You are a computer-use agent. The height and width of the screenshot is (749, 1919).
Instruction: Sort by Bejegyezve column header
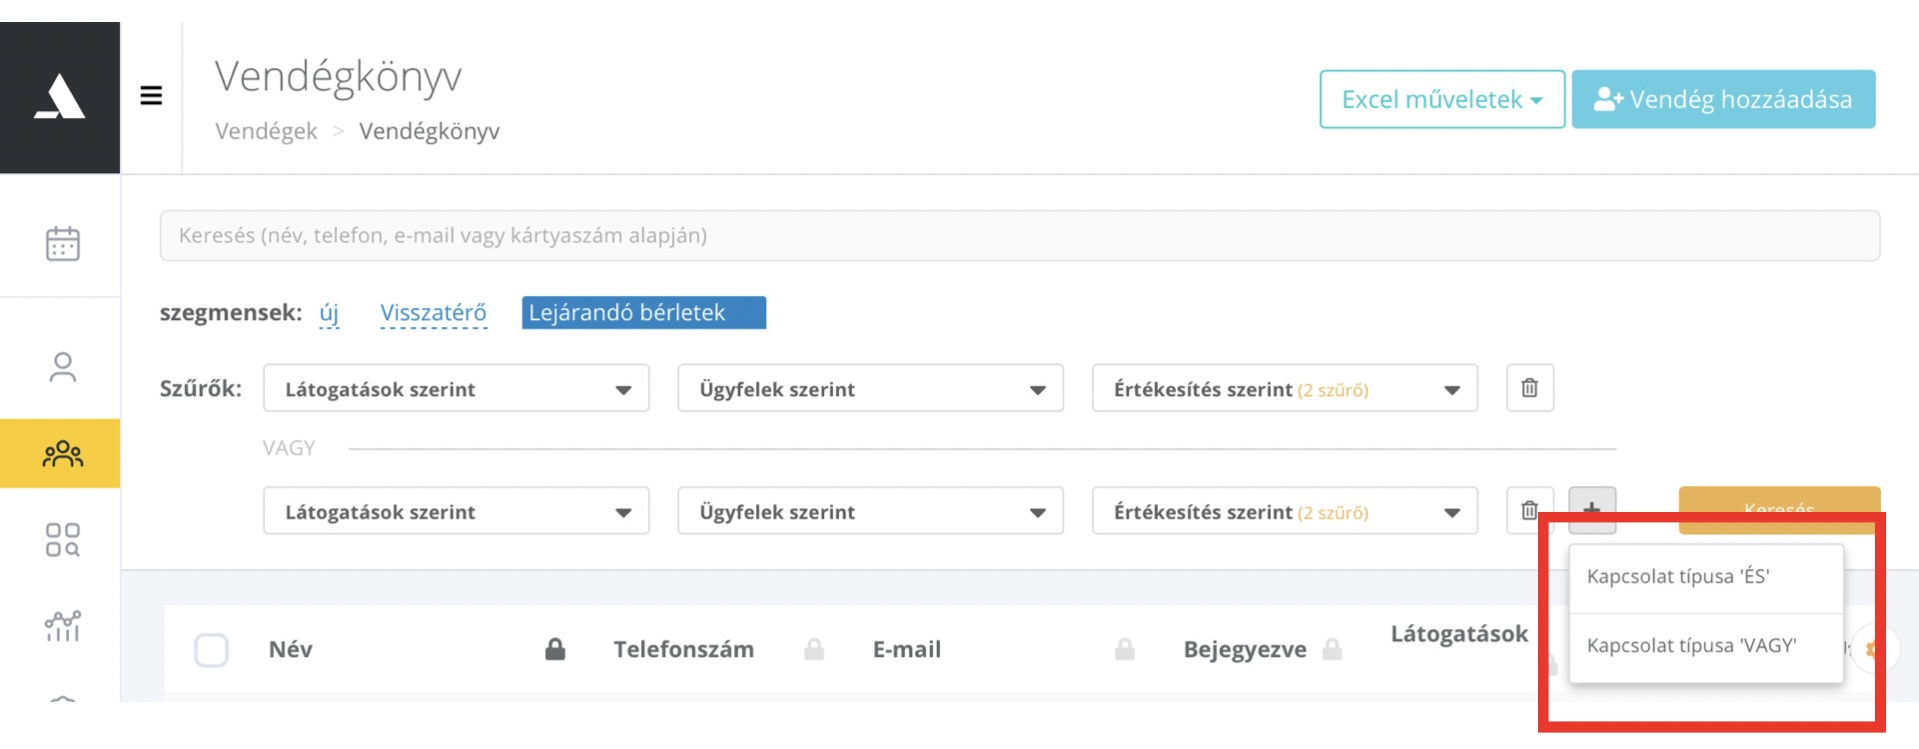tap(1245, 650)
